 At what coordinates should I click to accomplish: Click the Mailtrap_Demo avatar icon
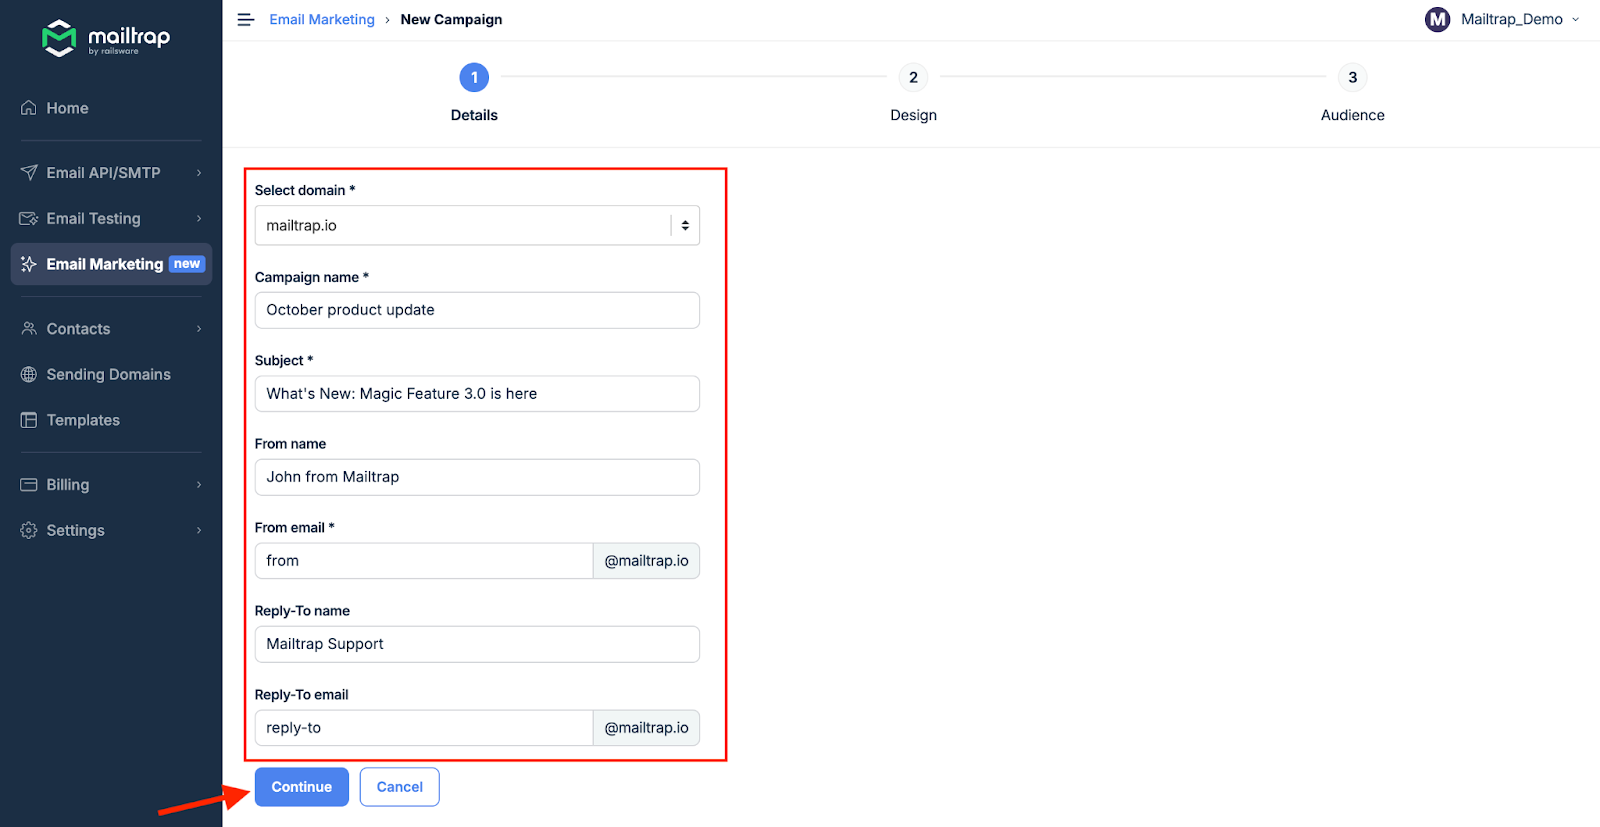[1438, 19]
